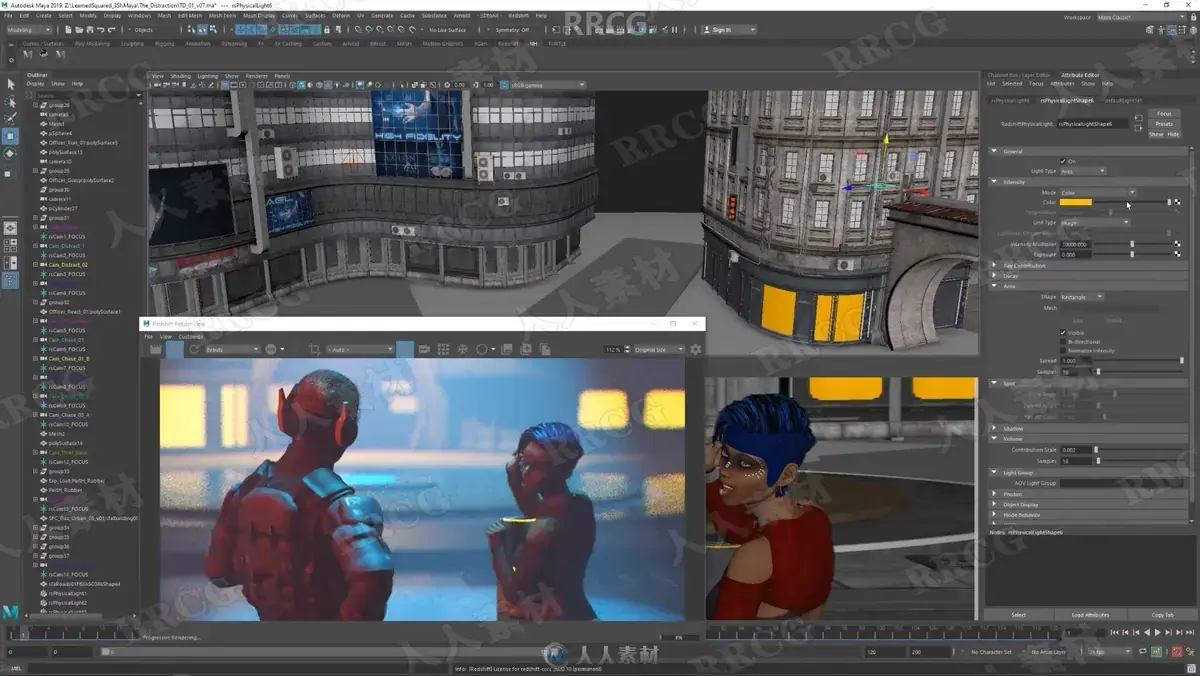
Task: Open the Windows menu in the main menu bar
Action: (x=139, y=16)
